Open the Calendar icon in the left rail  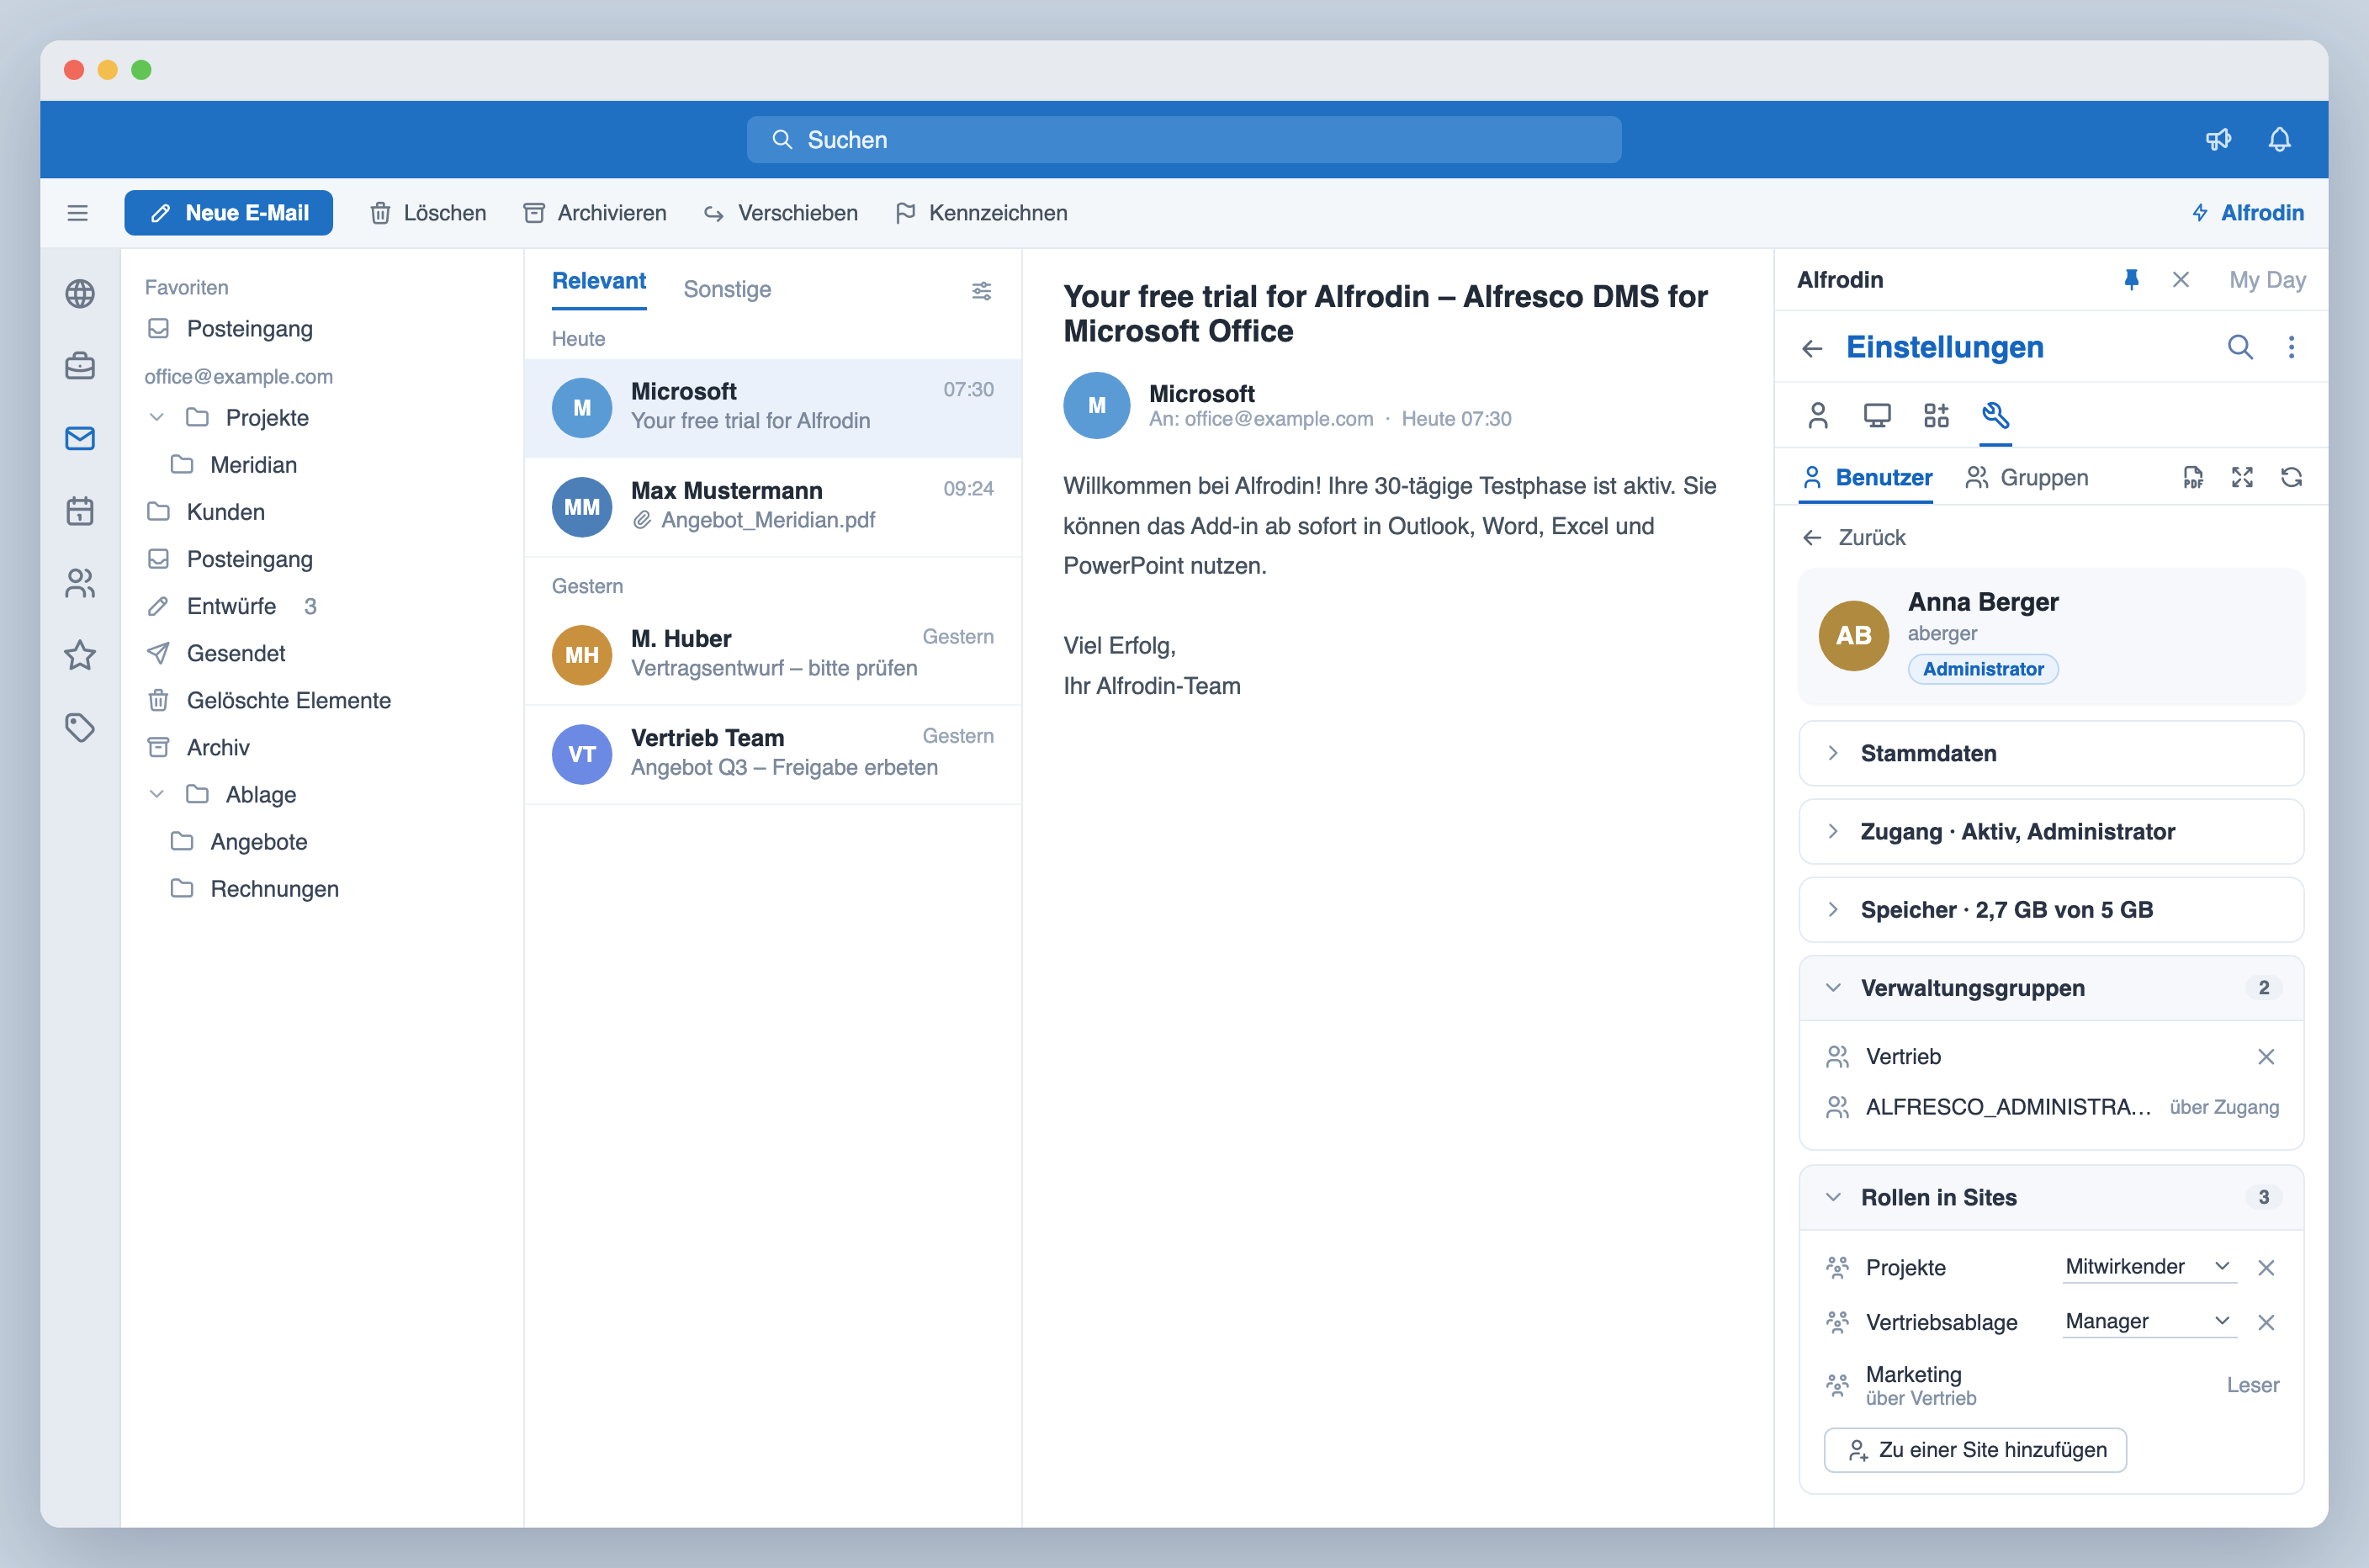(80, 511)
